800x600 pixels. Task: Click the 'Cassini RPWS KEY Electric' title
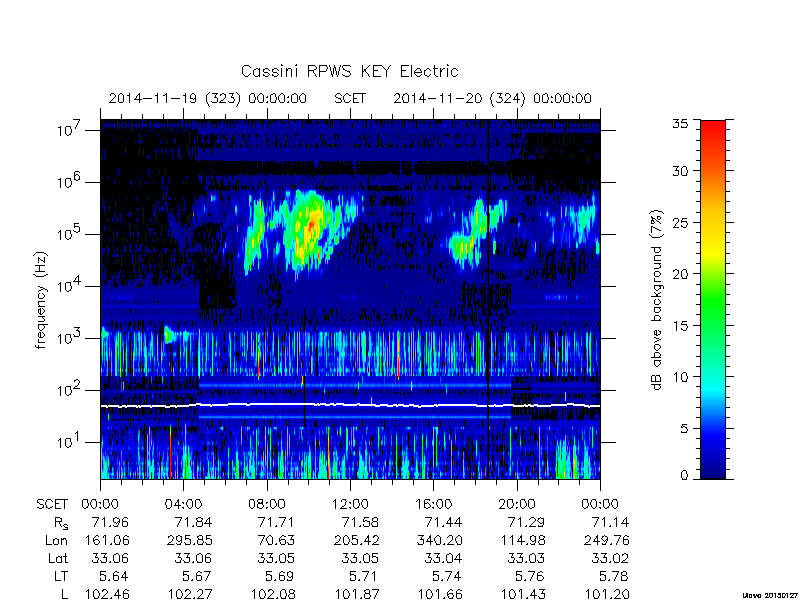[349, 71]
